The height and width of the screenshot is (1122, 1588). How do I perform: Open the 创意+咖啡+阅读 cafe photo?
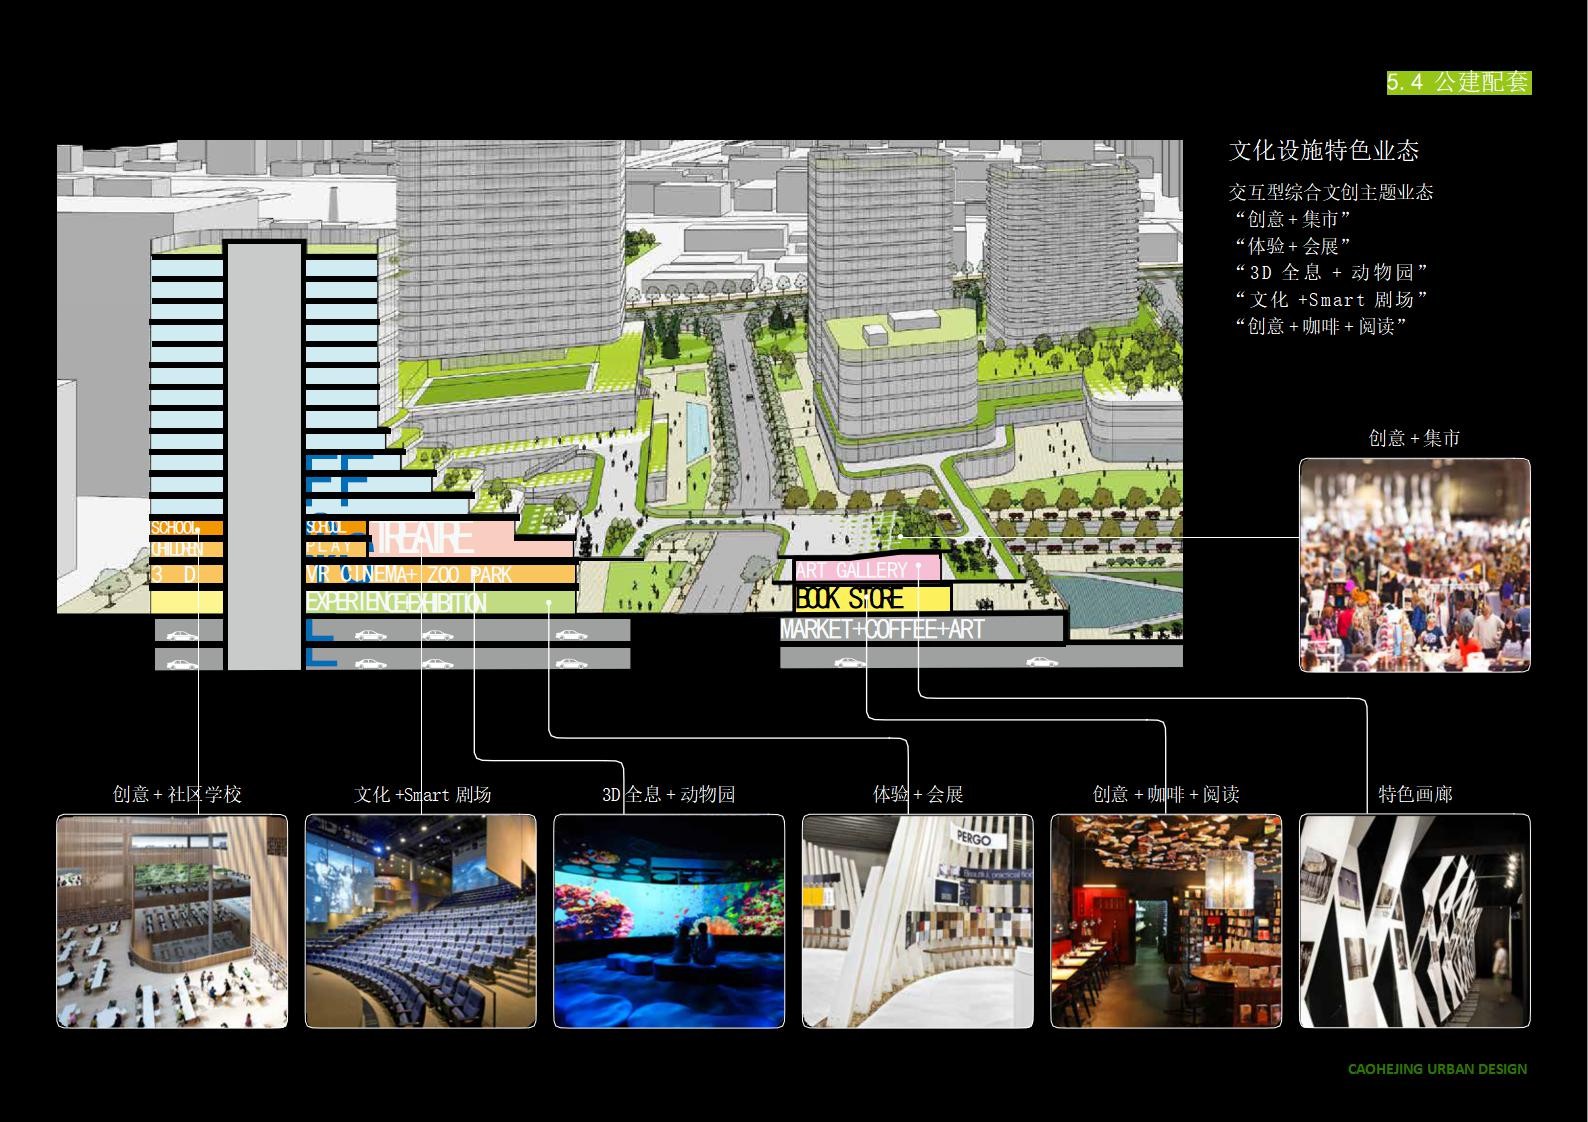(1166, 921)
